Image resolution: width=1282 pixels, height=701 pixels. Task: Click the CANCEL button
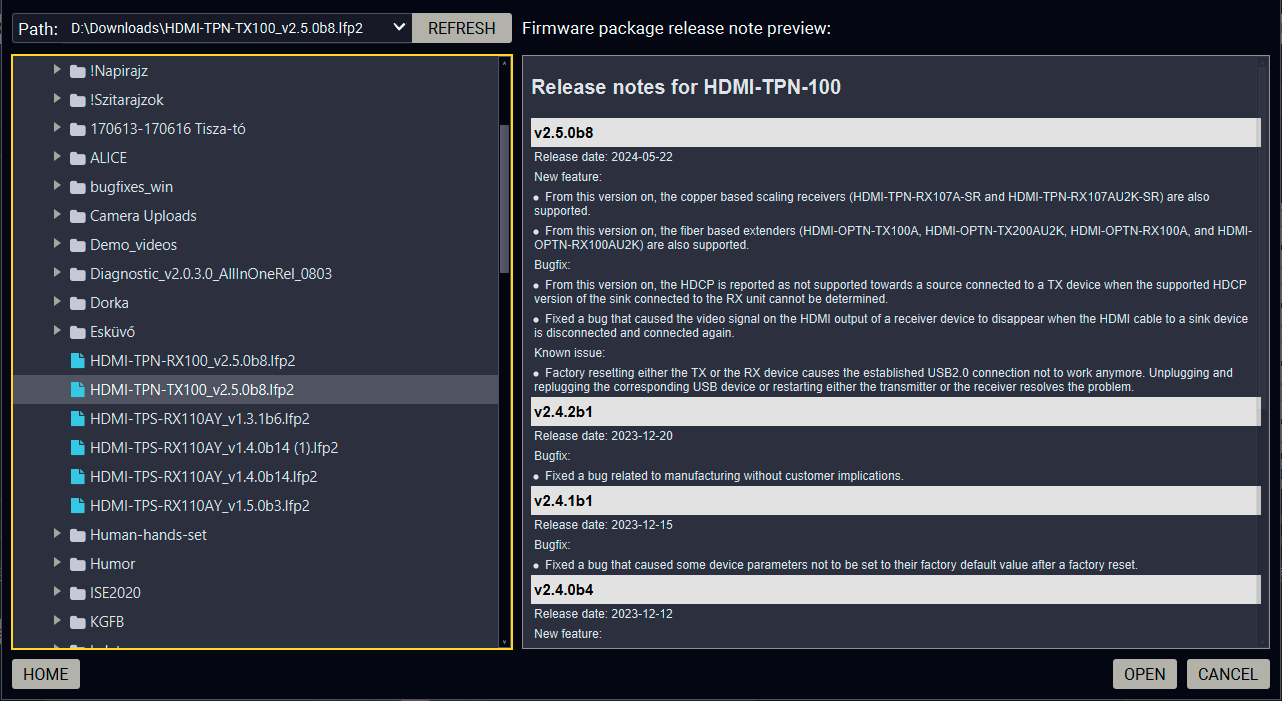coord(1228,674)
